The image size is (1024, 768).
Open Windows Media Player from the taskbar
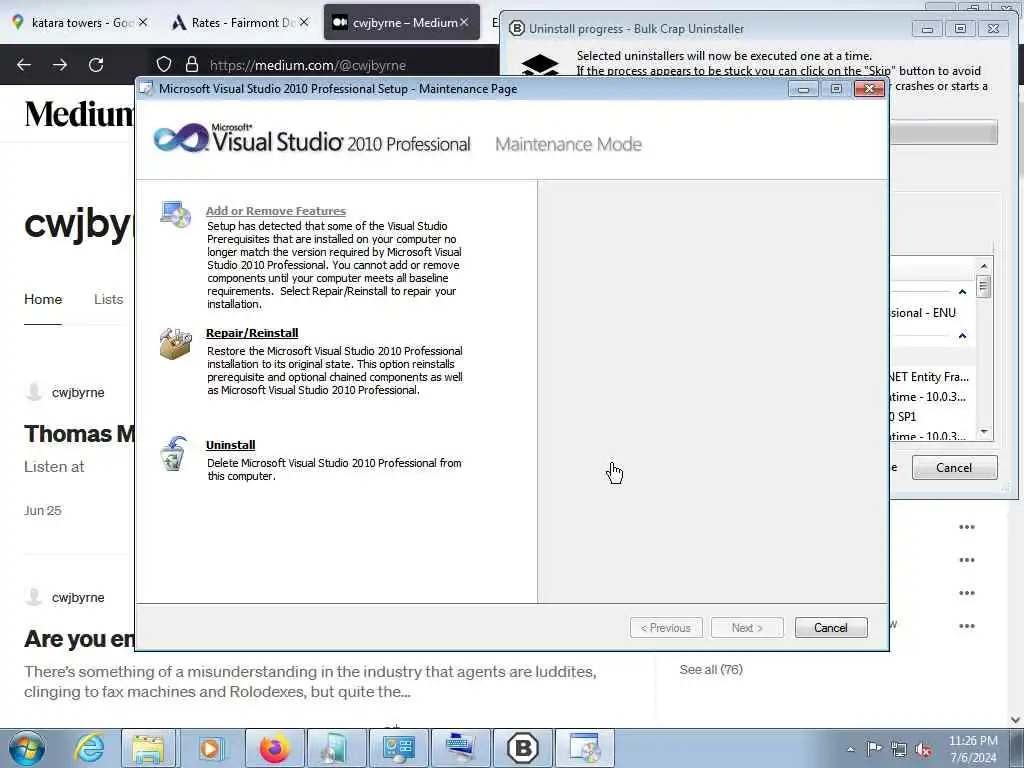point(210,748)
